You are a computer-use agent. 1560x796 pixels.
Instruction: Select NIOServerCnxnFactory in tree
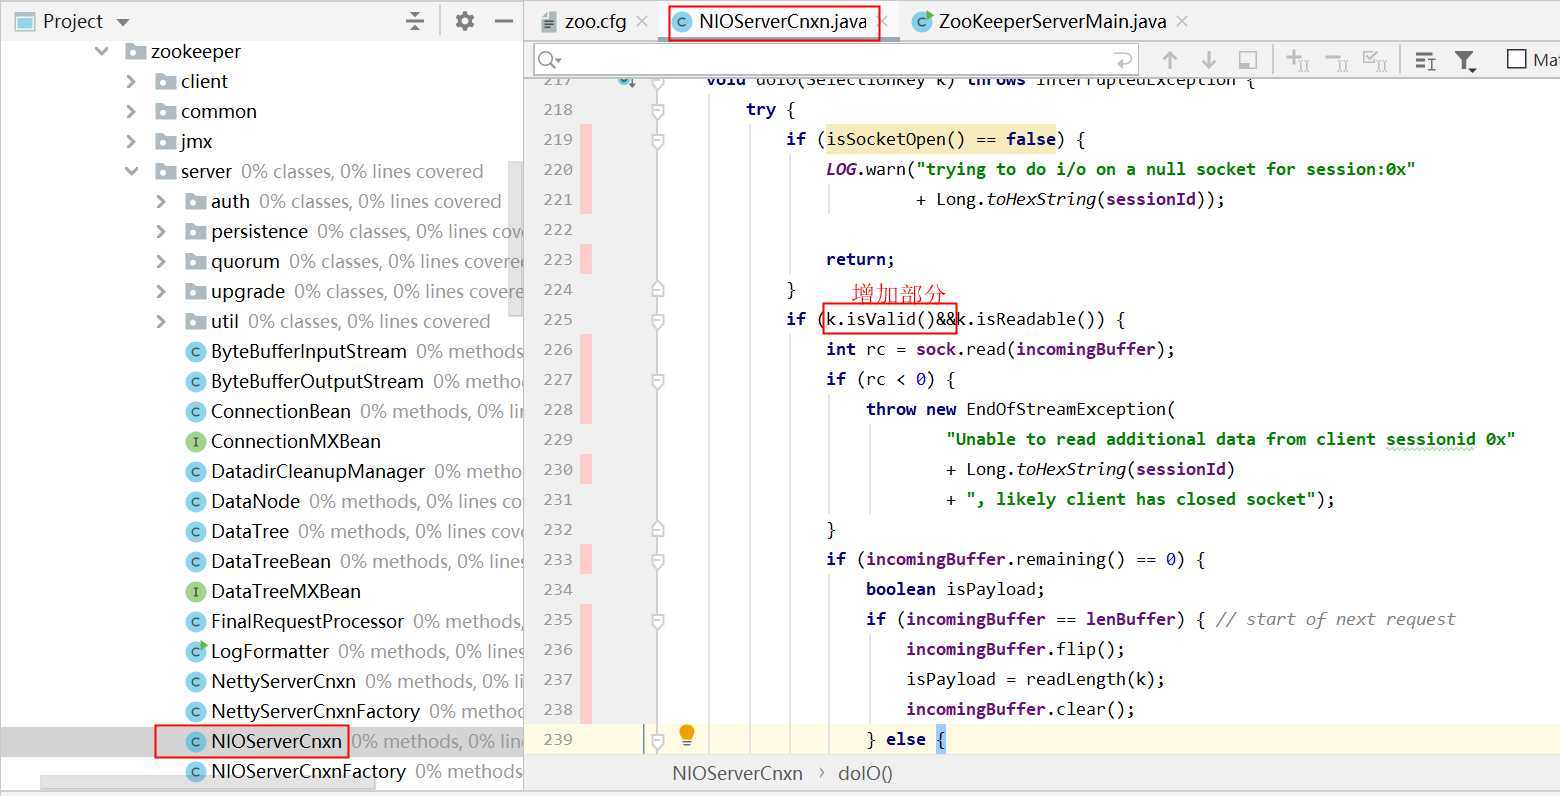click(308, 771)
